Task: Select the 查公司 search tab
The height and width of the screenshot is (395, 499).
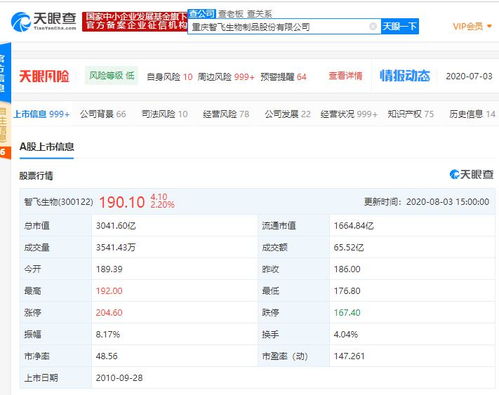Action: click(x=202, y=13)
